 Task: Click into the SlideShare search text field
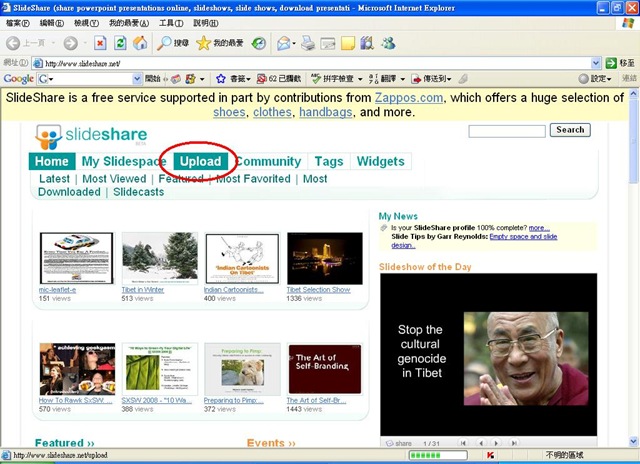click(507, 131)
